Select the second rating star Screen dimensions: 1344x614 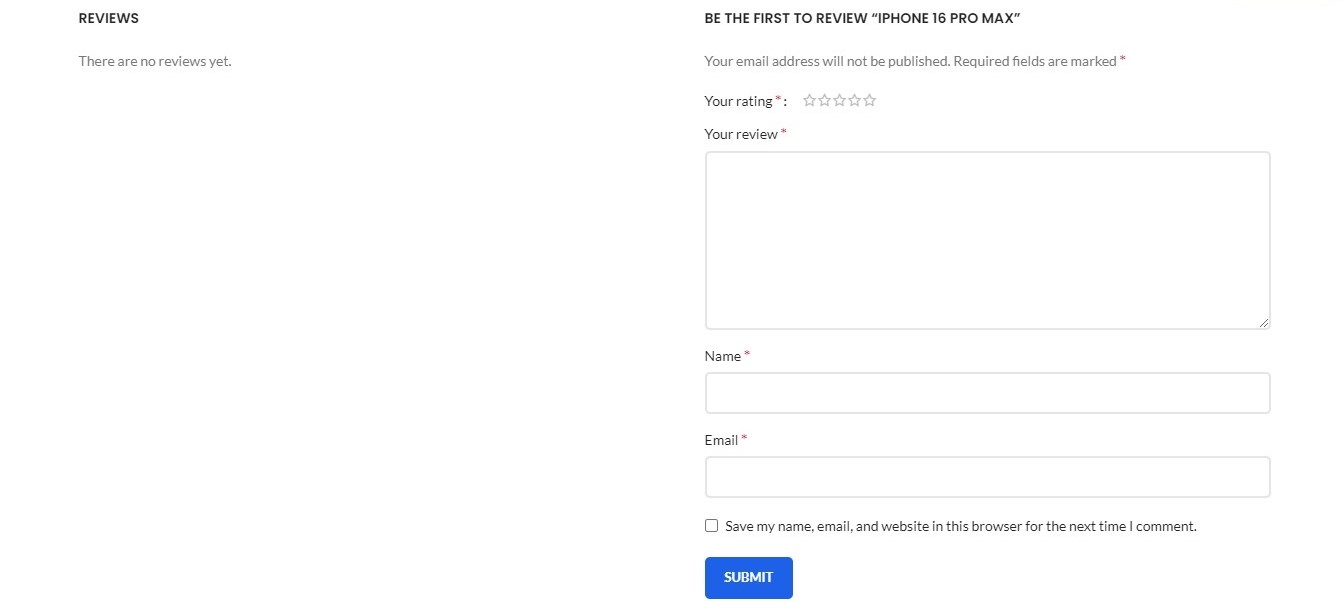[x=824, y=100]
